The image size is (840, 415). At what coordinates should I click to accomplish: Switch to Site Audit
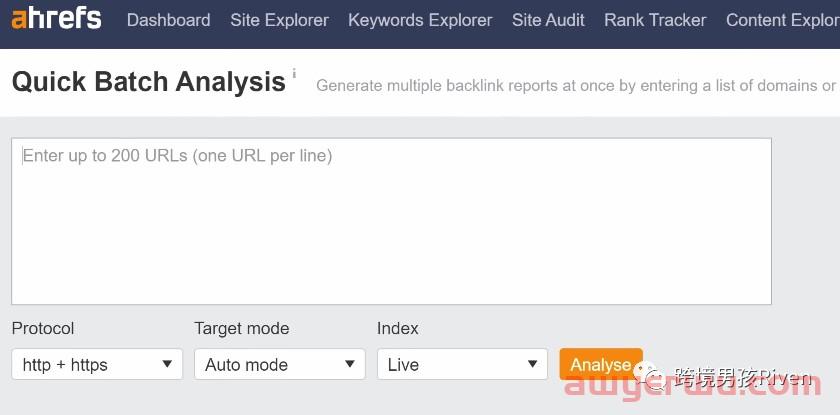pos(548,20)
